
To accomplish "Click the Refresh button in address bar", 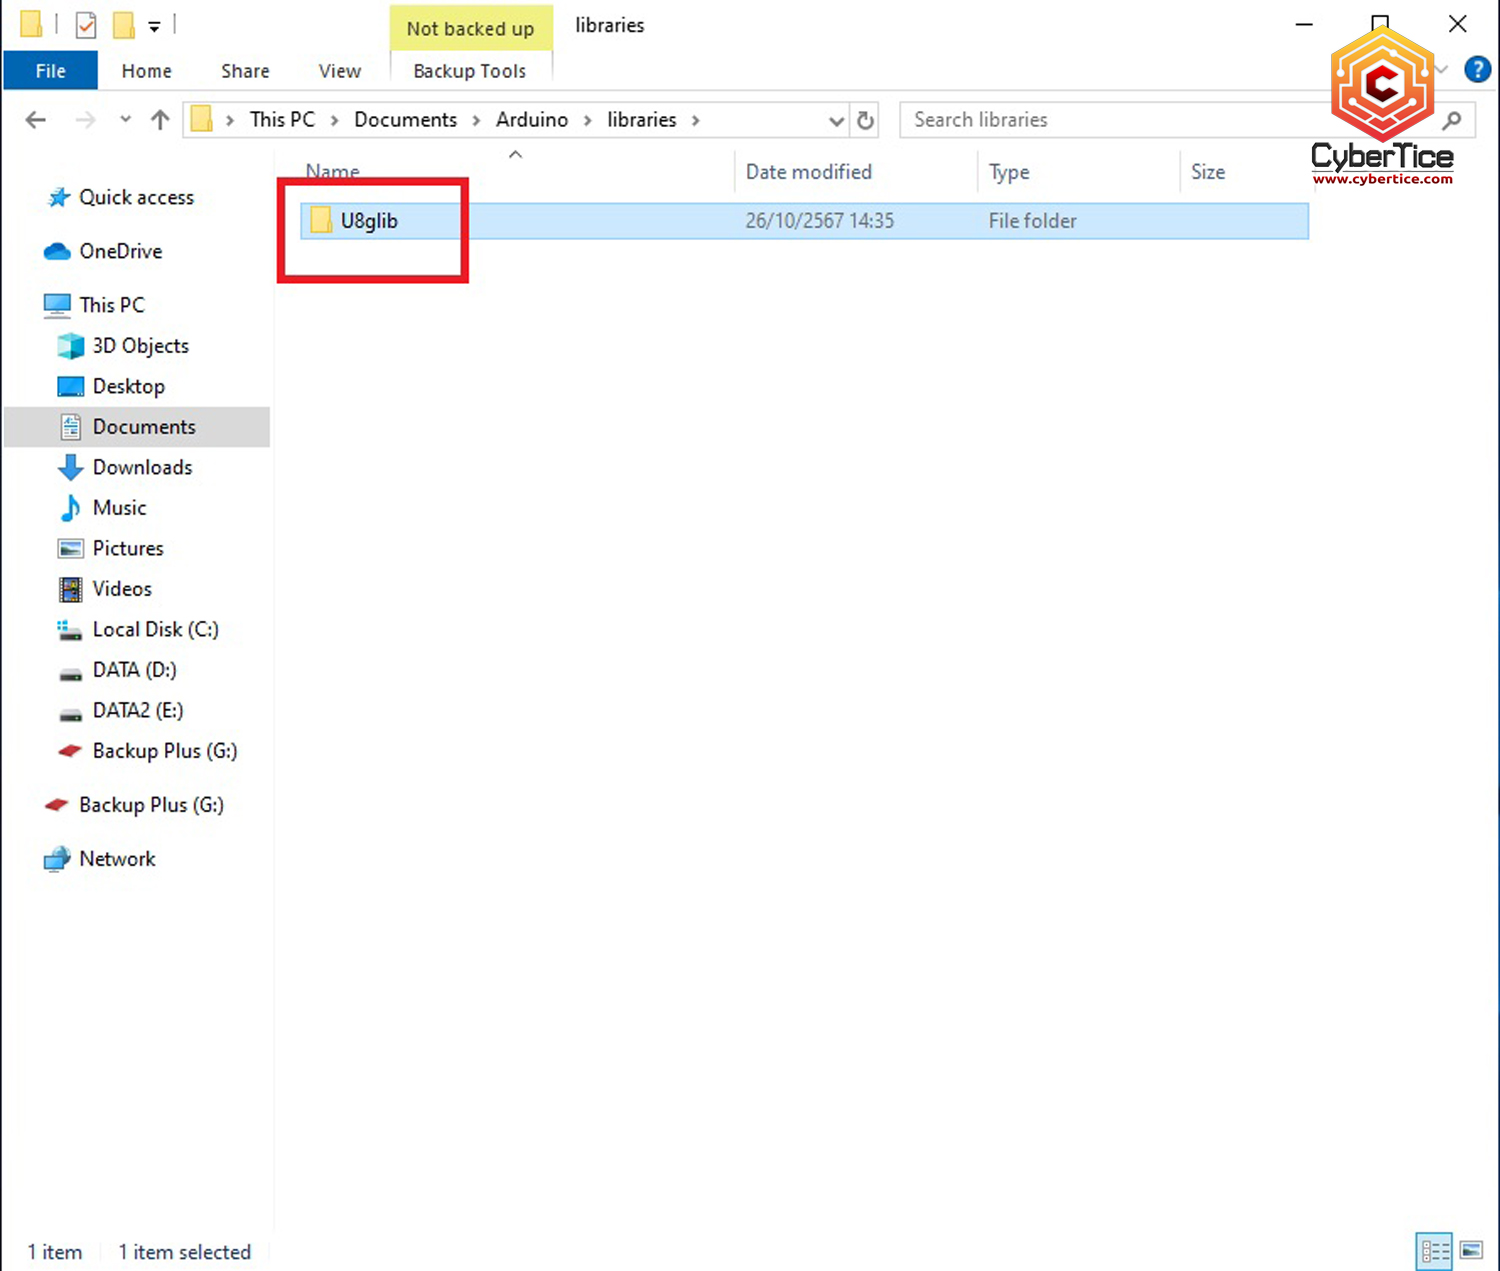I will 865,120.
